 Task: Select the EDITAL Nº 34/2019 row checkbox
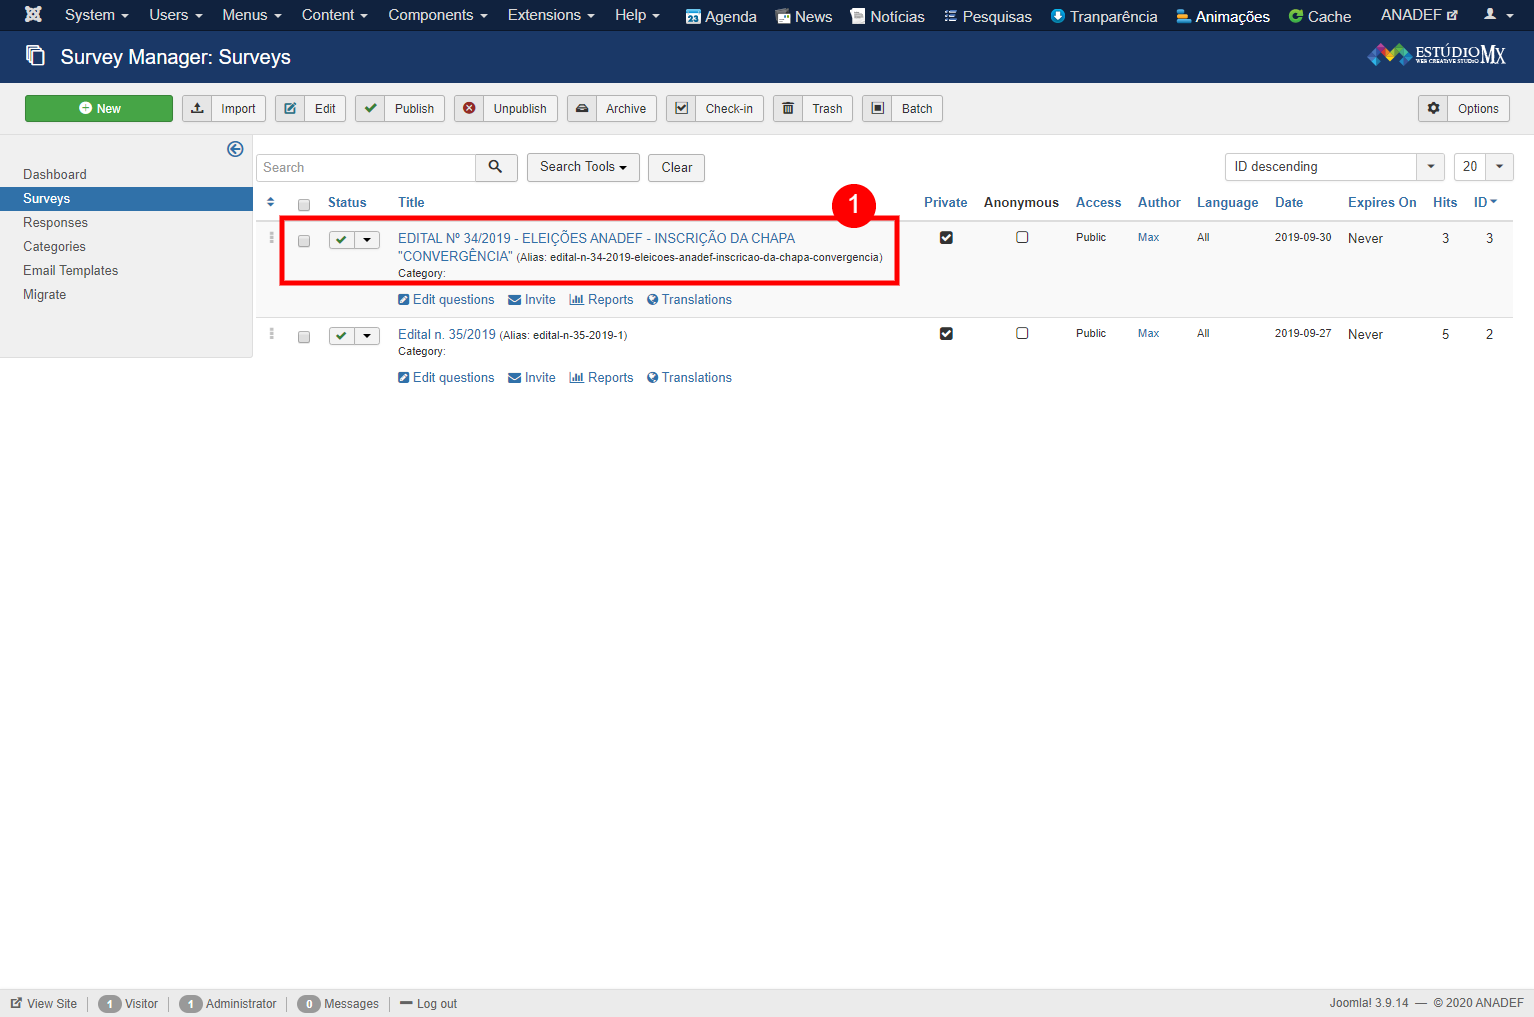(304, 241)
